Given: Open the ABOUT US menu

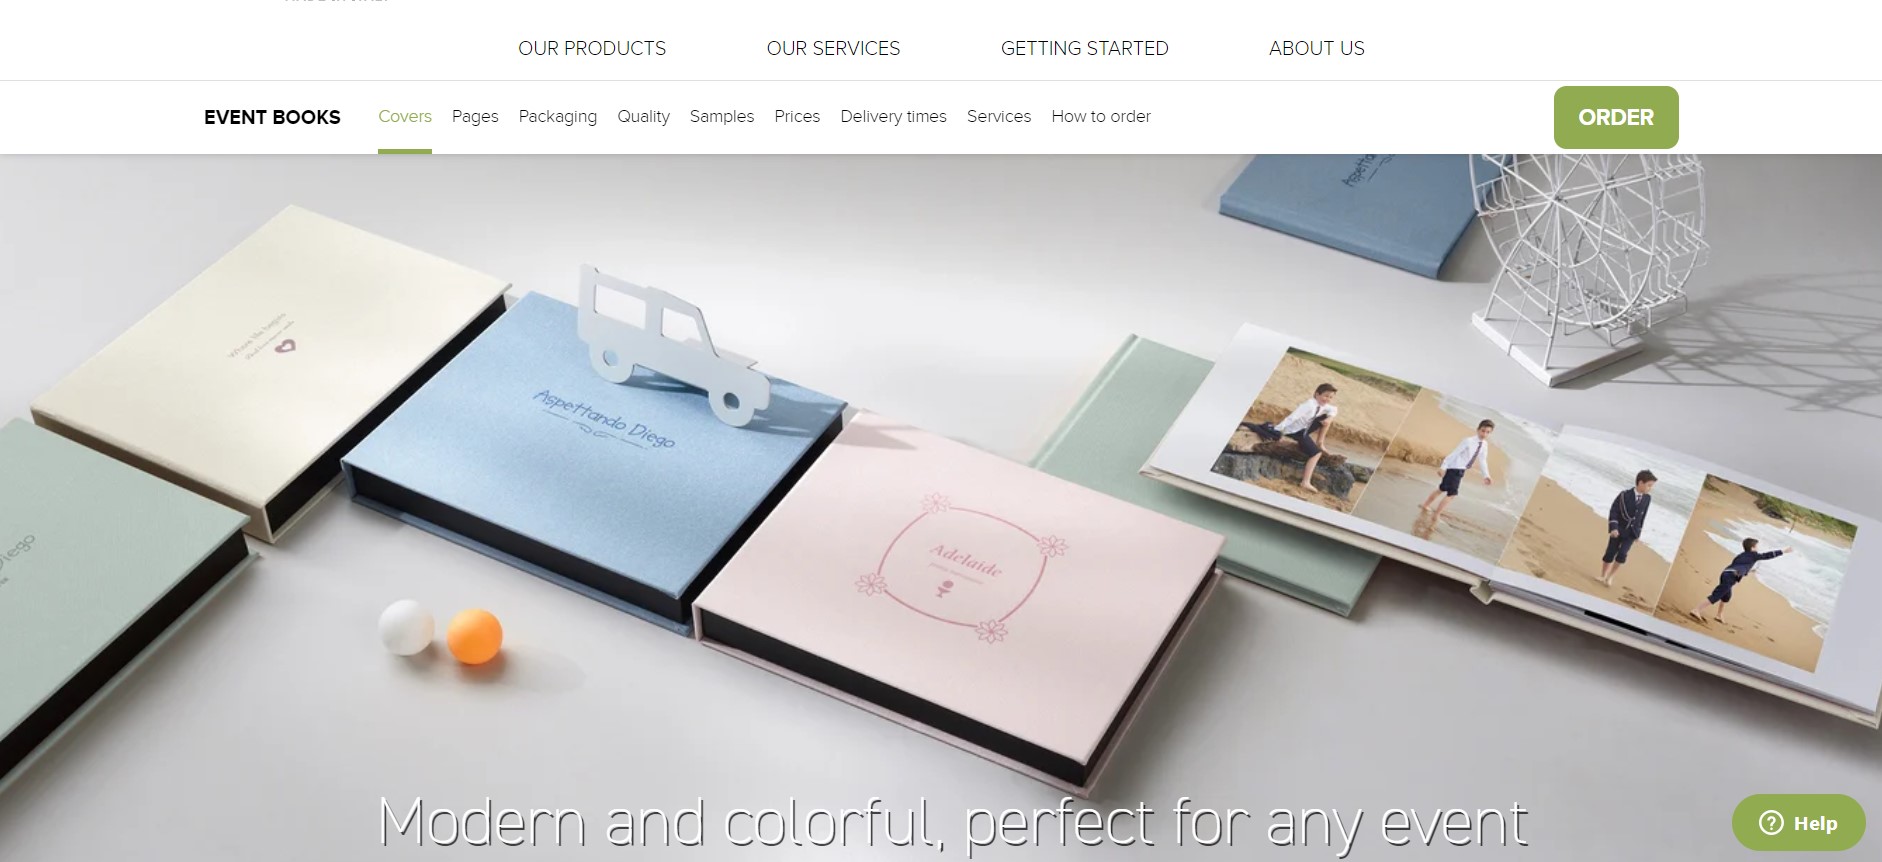Looking at the screenshot, I should click(1316, 48).
